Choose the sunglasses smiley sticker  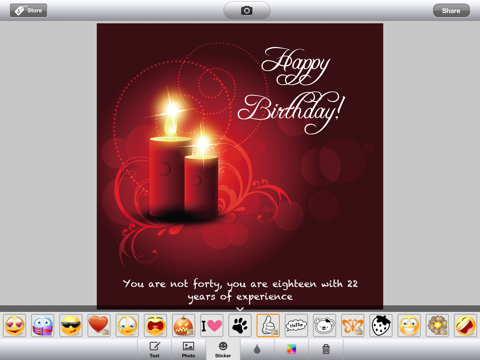(x=71, y=325)
